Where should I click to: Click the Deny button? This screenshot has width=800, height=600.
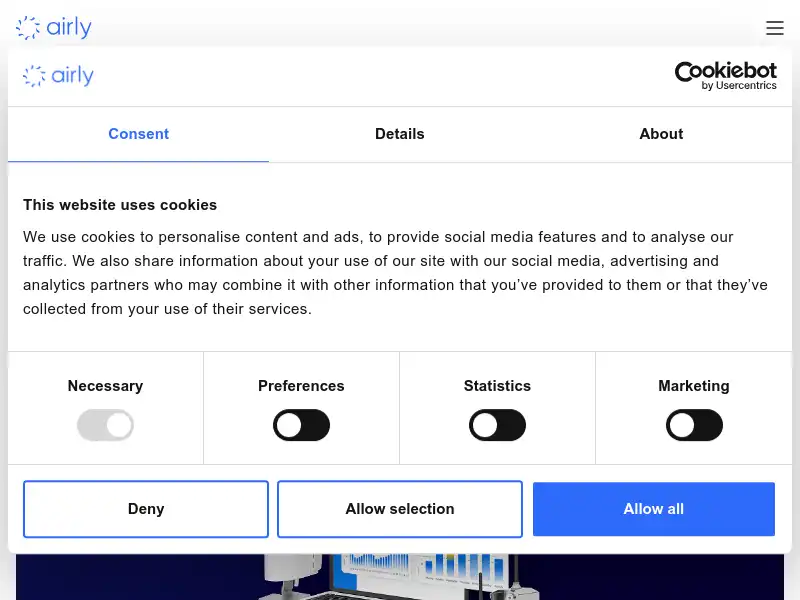[x=146, y=509]
